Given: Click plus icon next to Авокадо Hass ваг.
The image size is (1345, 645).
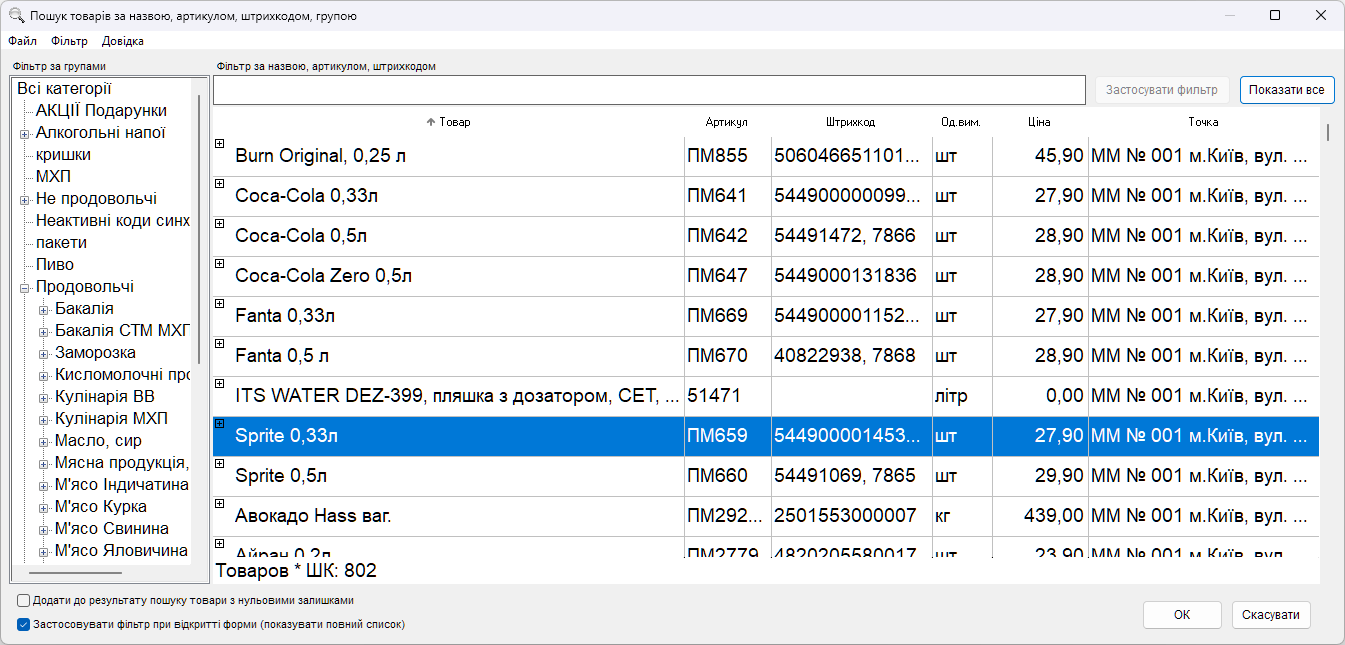Looking at the screenshot, I should tap(220, 503).
